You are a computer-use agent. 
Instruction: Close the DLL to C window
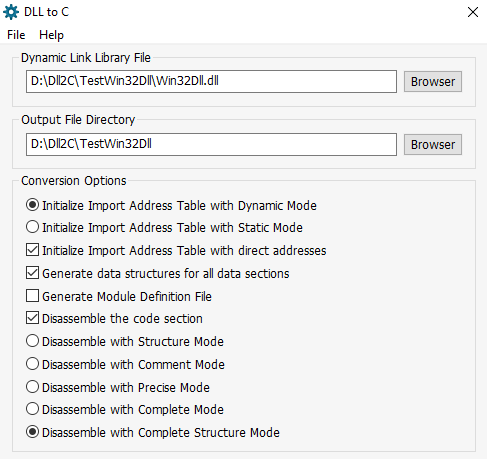pos(473,12)
